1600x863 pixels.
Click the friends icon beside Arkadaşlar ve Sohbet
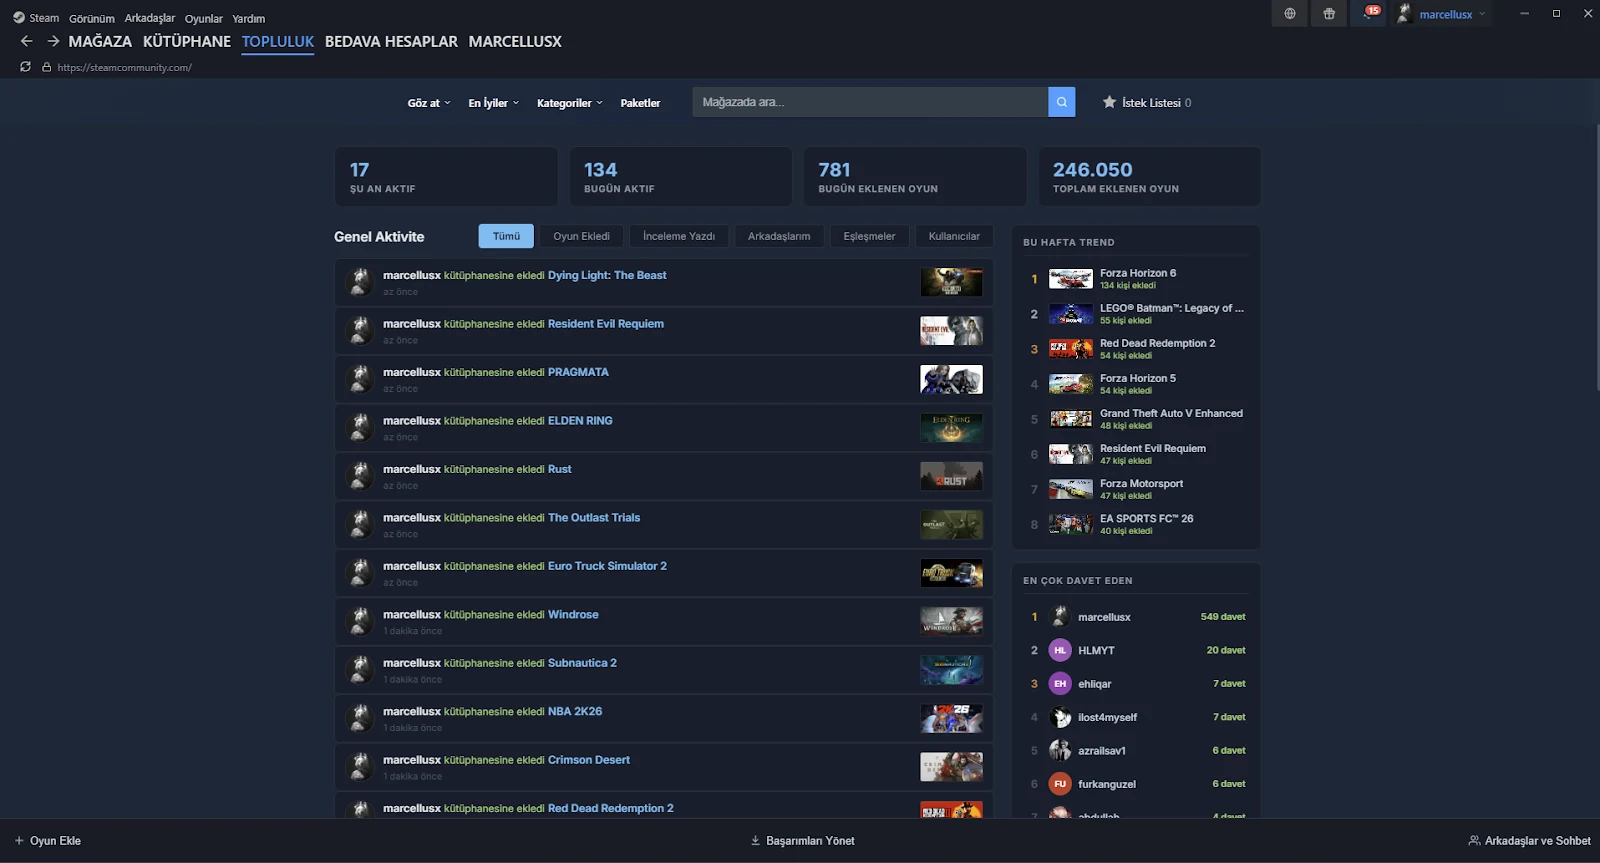point(1474,841)
